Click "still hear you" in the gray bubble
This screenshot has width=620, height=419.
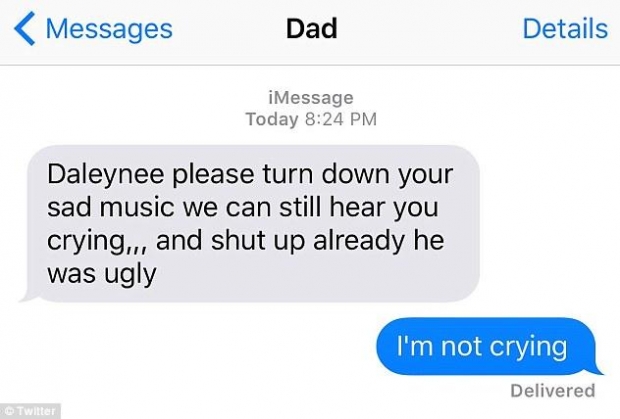[359, 208]
